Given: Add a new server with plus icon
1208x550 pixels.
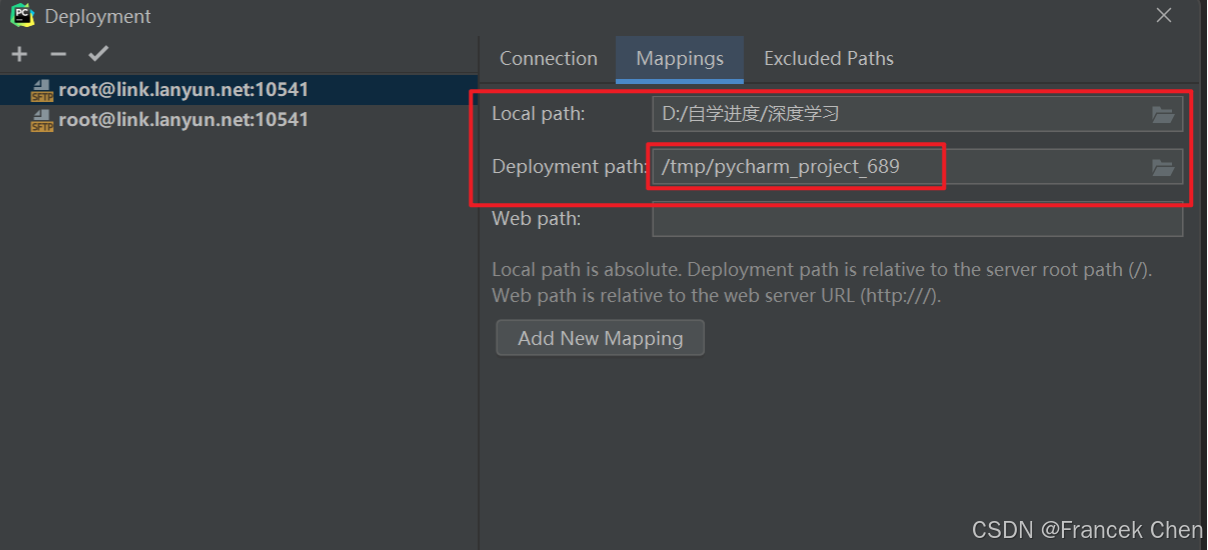Looking at the screenshot, I should [x=20, y=54].
